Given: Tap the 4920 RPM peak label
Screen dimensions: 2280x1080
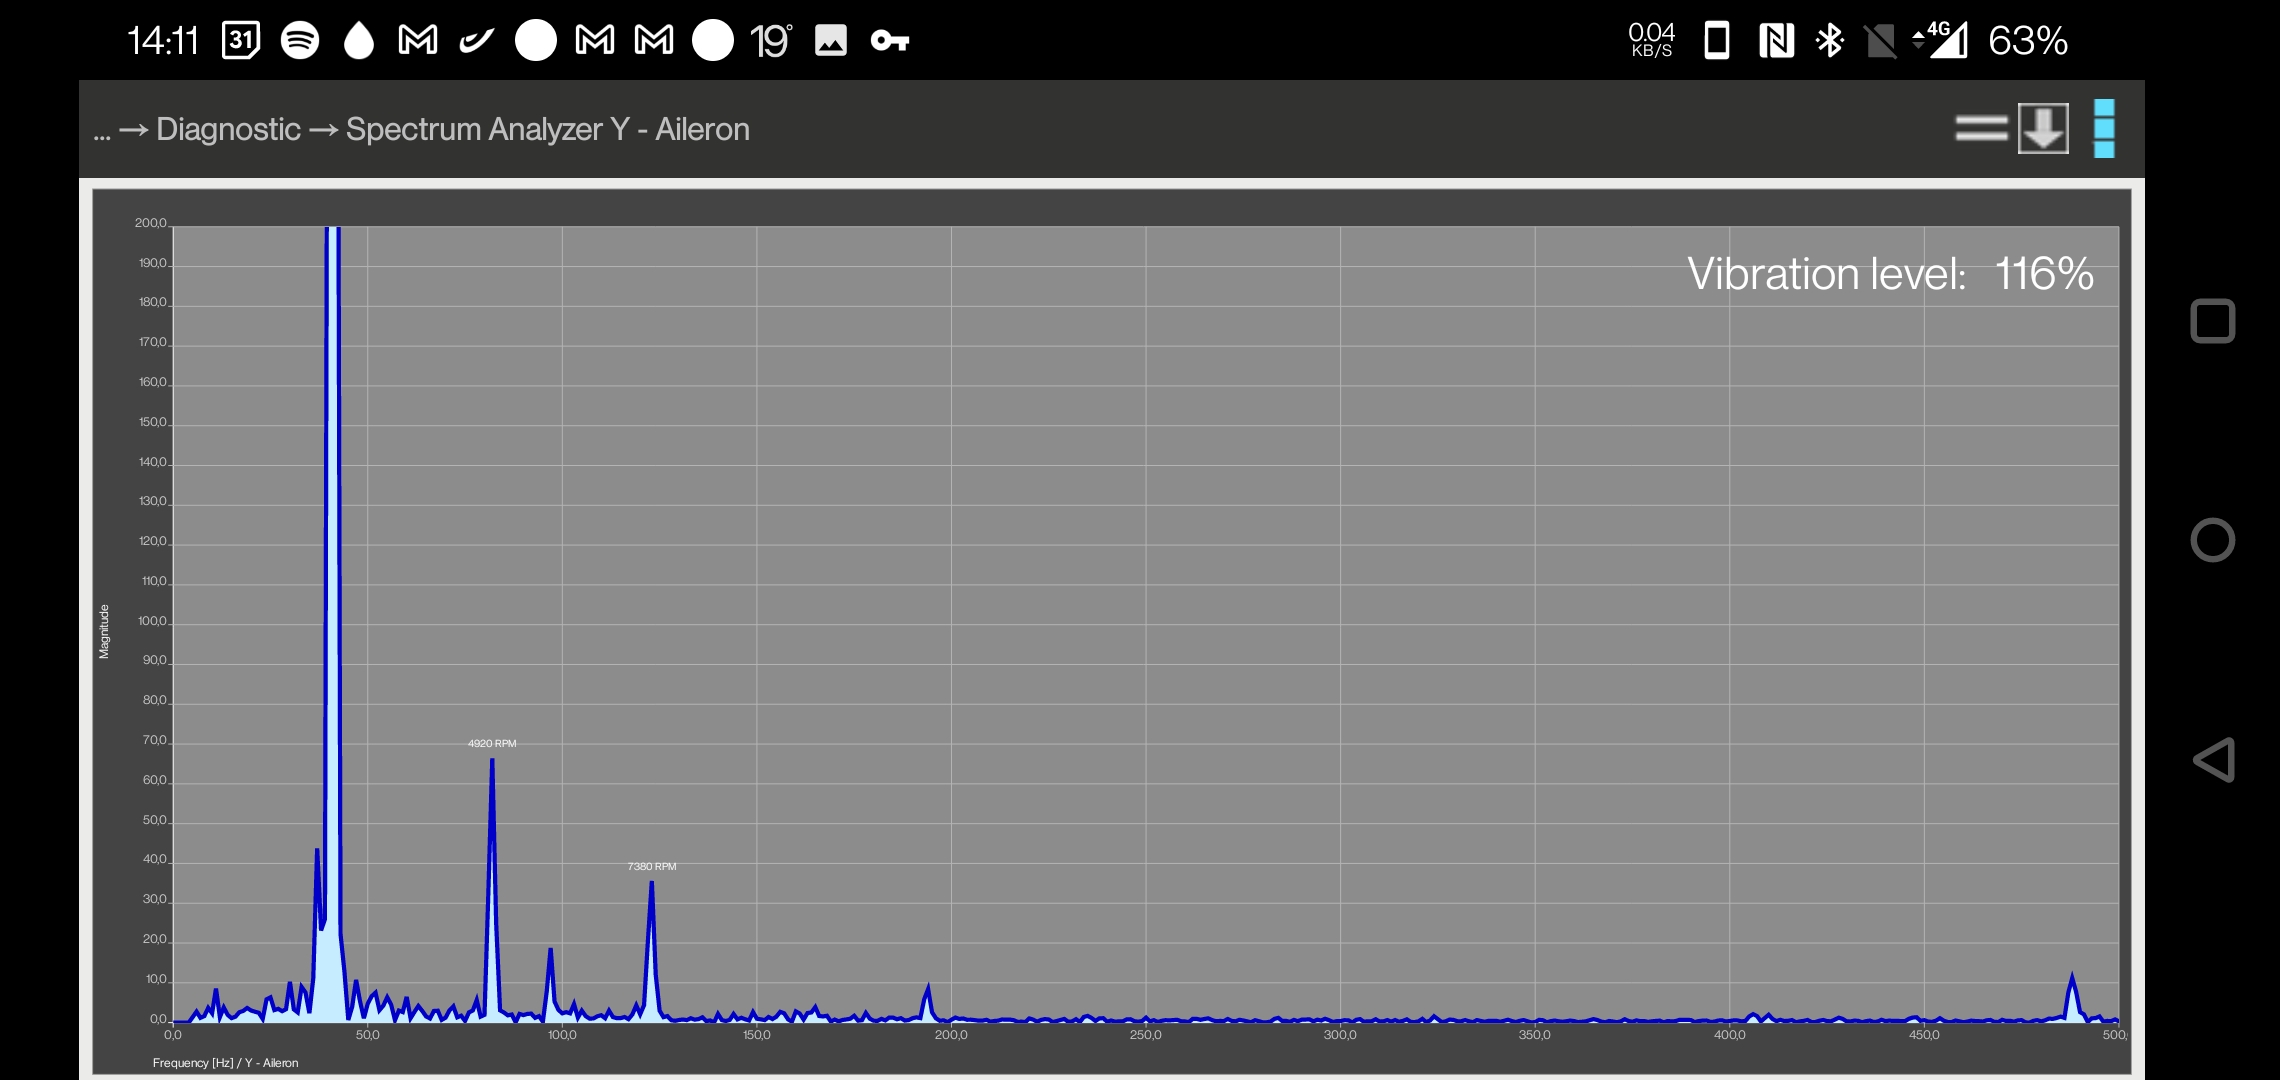Looking at the screenshot, I should pyautogui.click(x=492, y=743).
